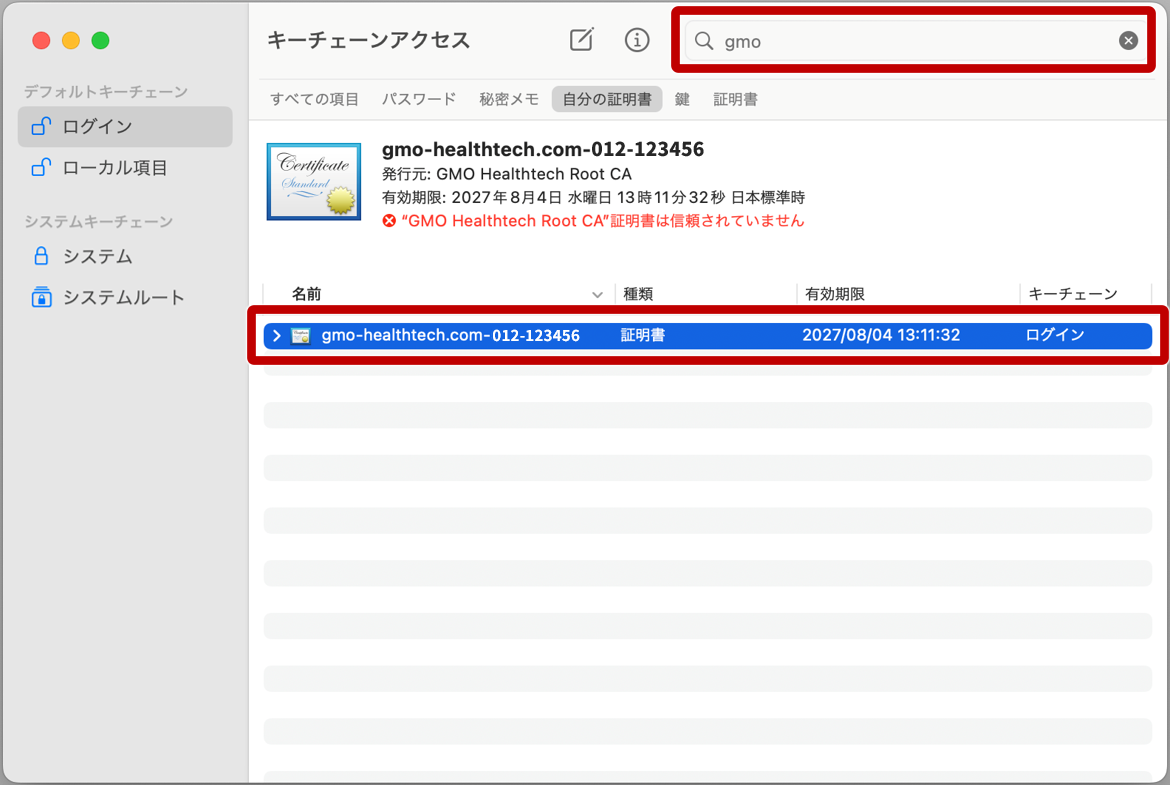Click the ローカル項目 unlocked padlock icon
The image size is (1170, 785).
pyautogui.click(x=41, y=167)
